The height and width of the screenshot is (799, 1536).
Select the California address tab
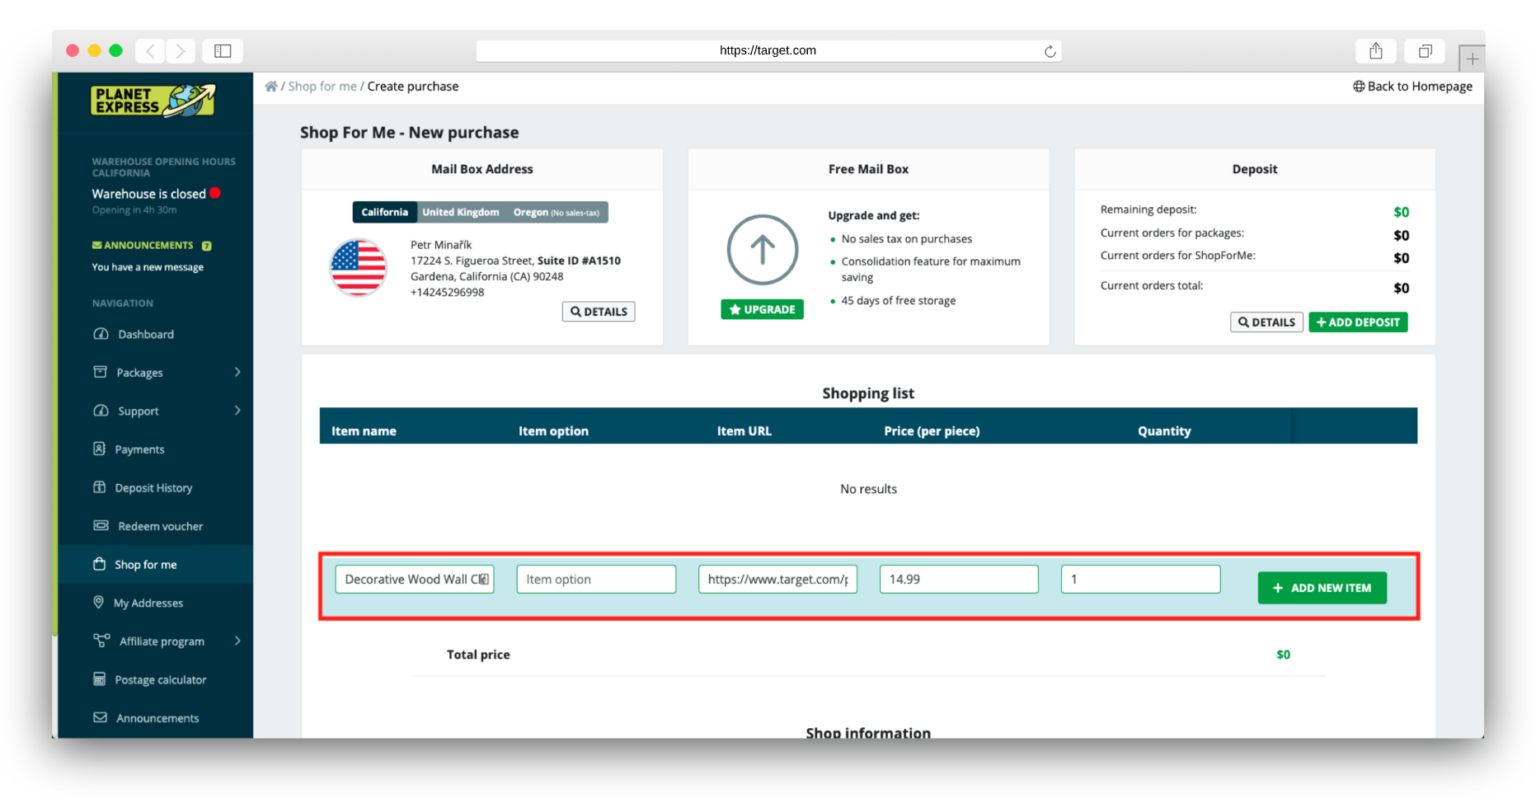point(384,212)
